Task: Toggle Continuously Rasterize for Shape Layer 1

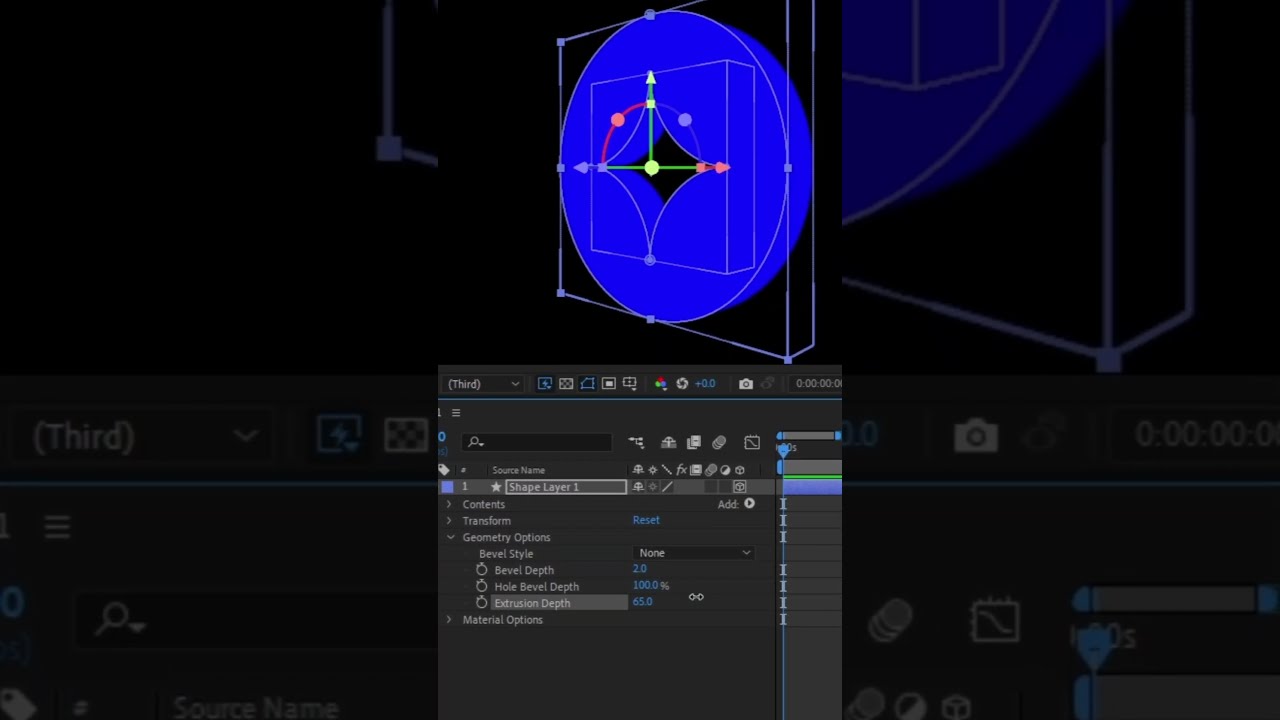Action: point(653,487)
